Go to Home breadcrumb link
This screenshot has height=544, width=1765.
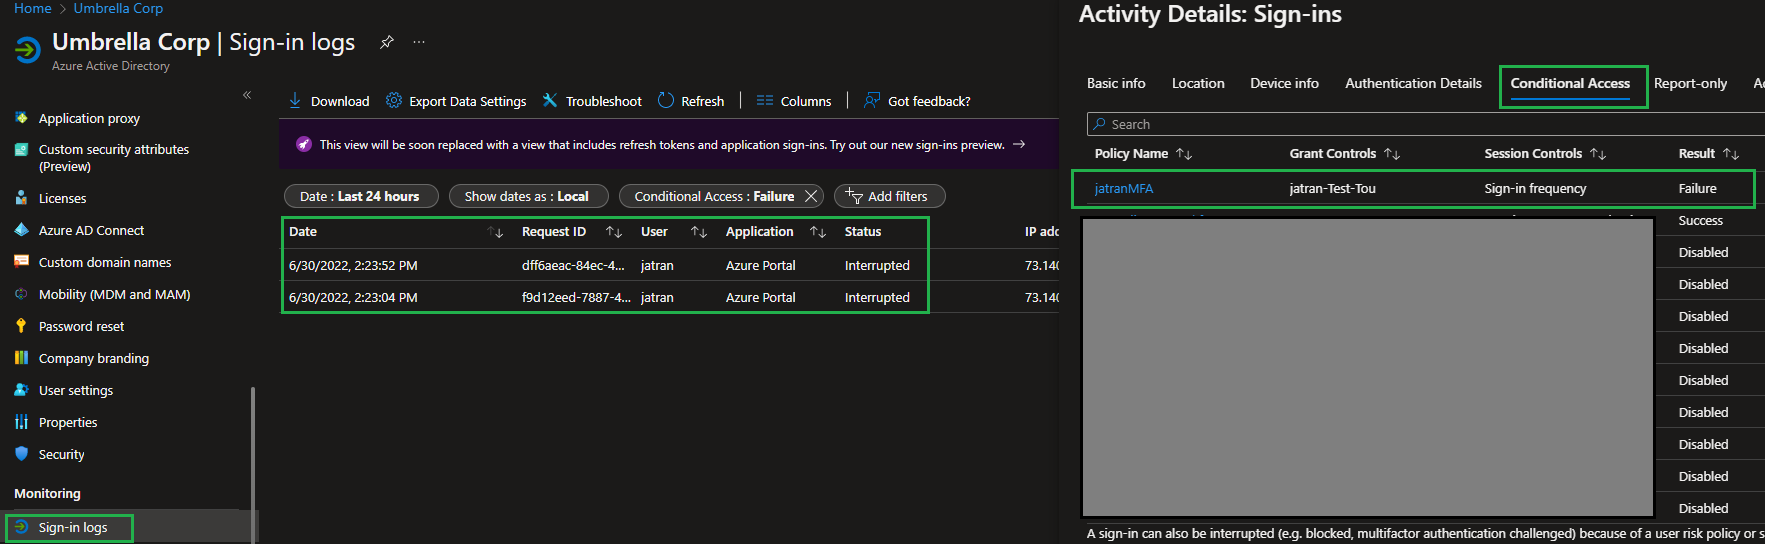tap(32, 8)
